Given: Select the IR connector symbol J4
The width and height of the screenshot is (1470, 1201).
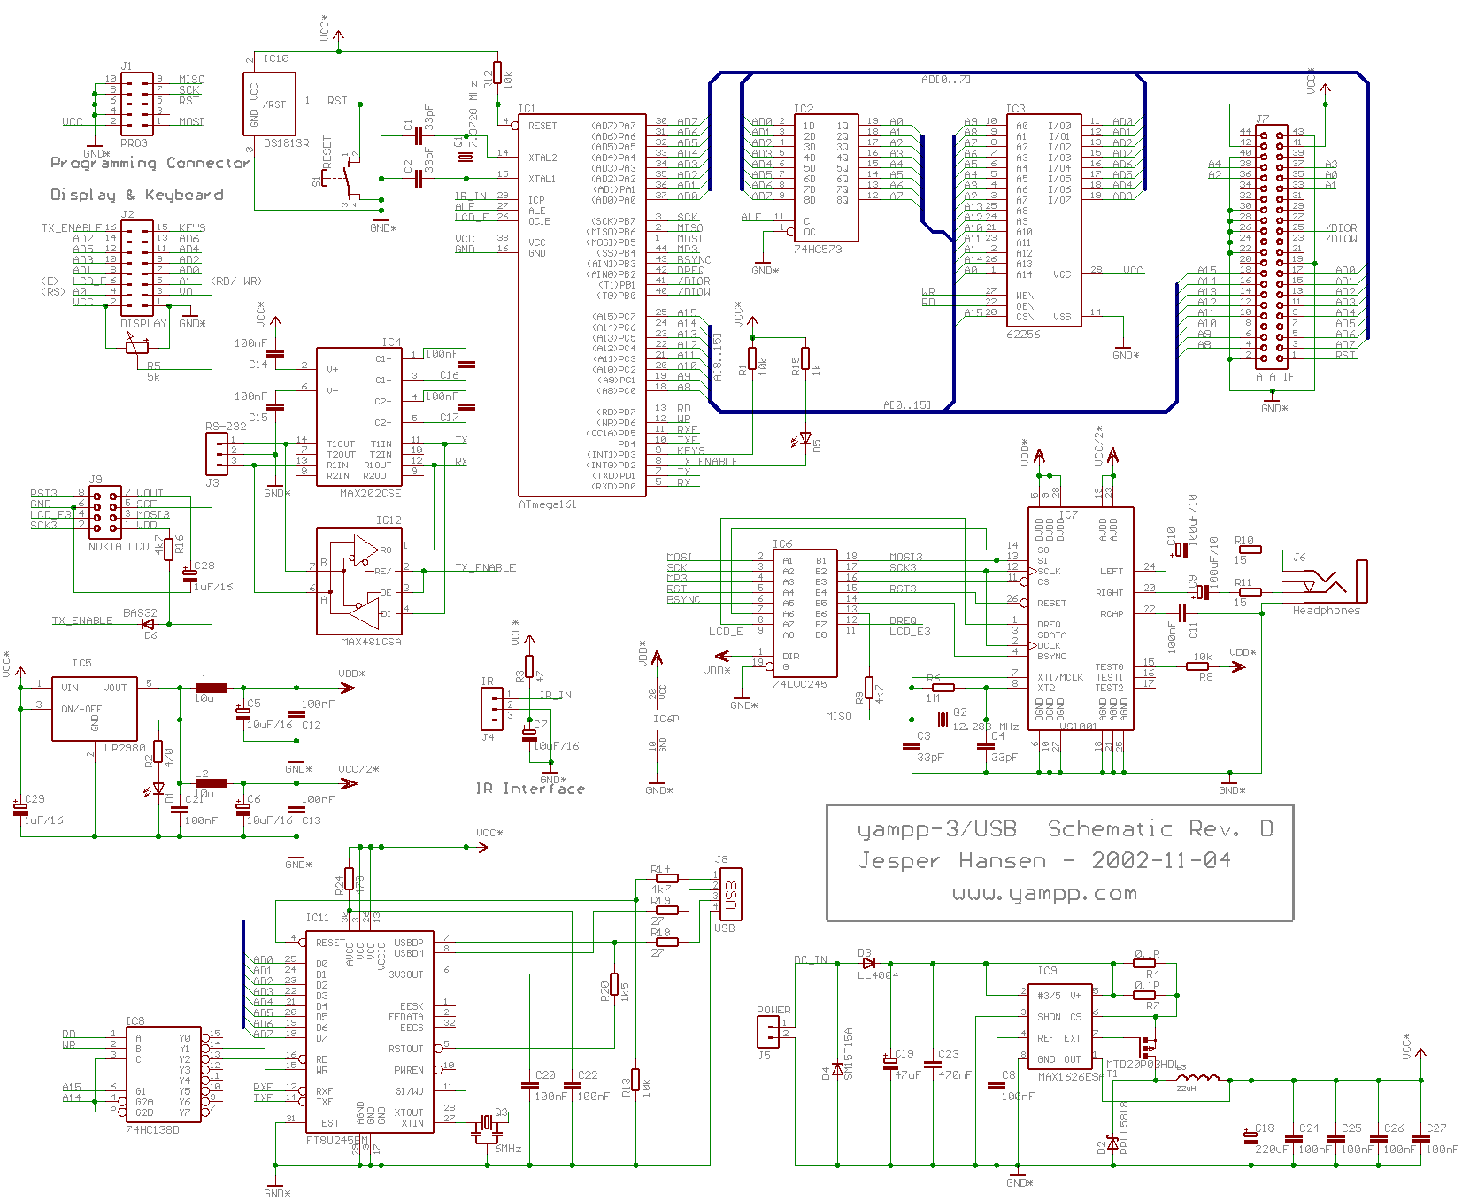Looking at the screenshot, I should point(490,708).
